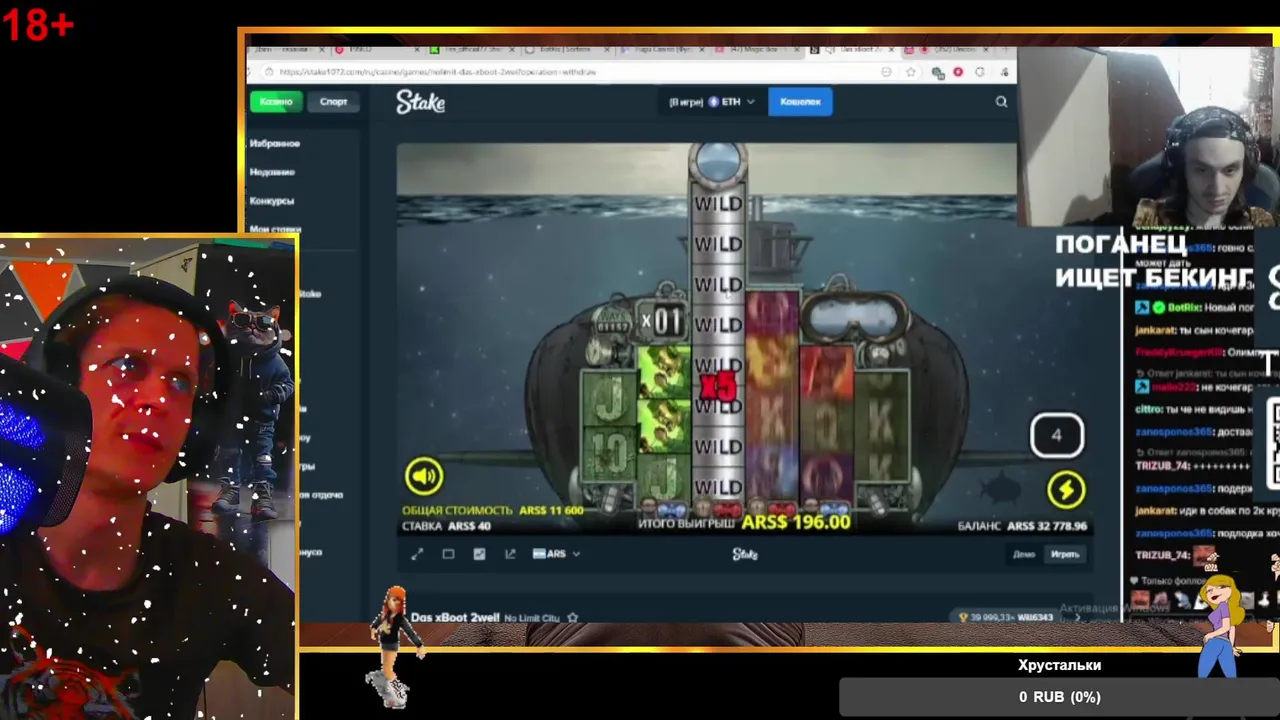This screenshot has height=720, width=1280.
Task: Click the Das xBoot 2wei! game title
Action: 455,618
